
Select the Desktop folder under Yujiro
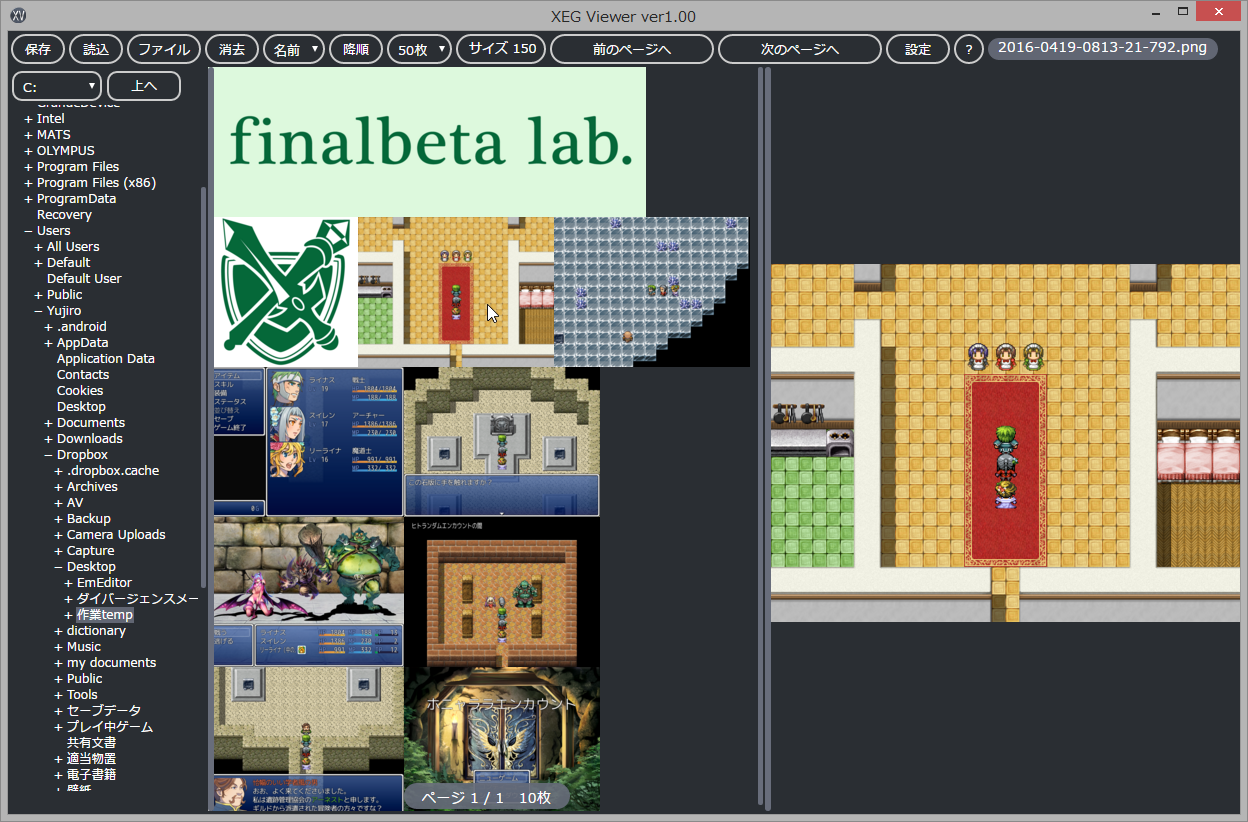[81, 407]
